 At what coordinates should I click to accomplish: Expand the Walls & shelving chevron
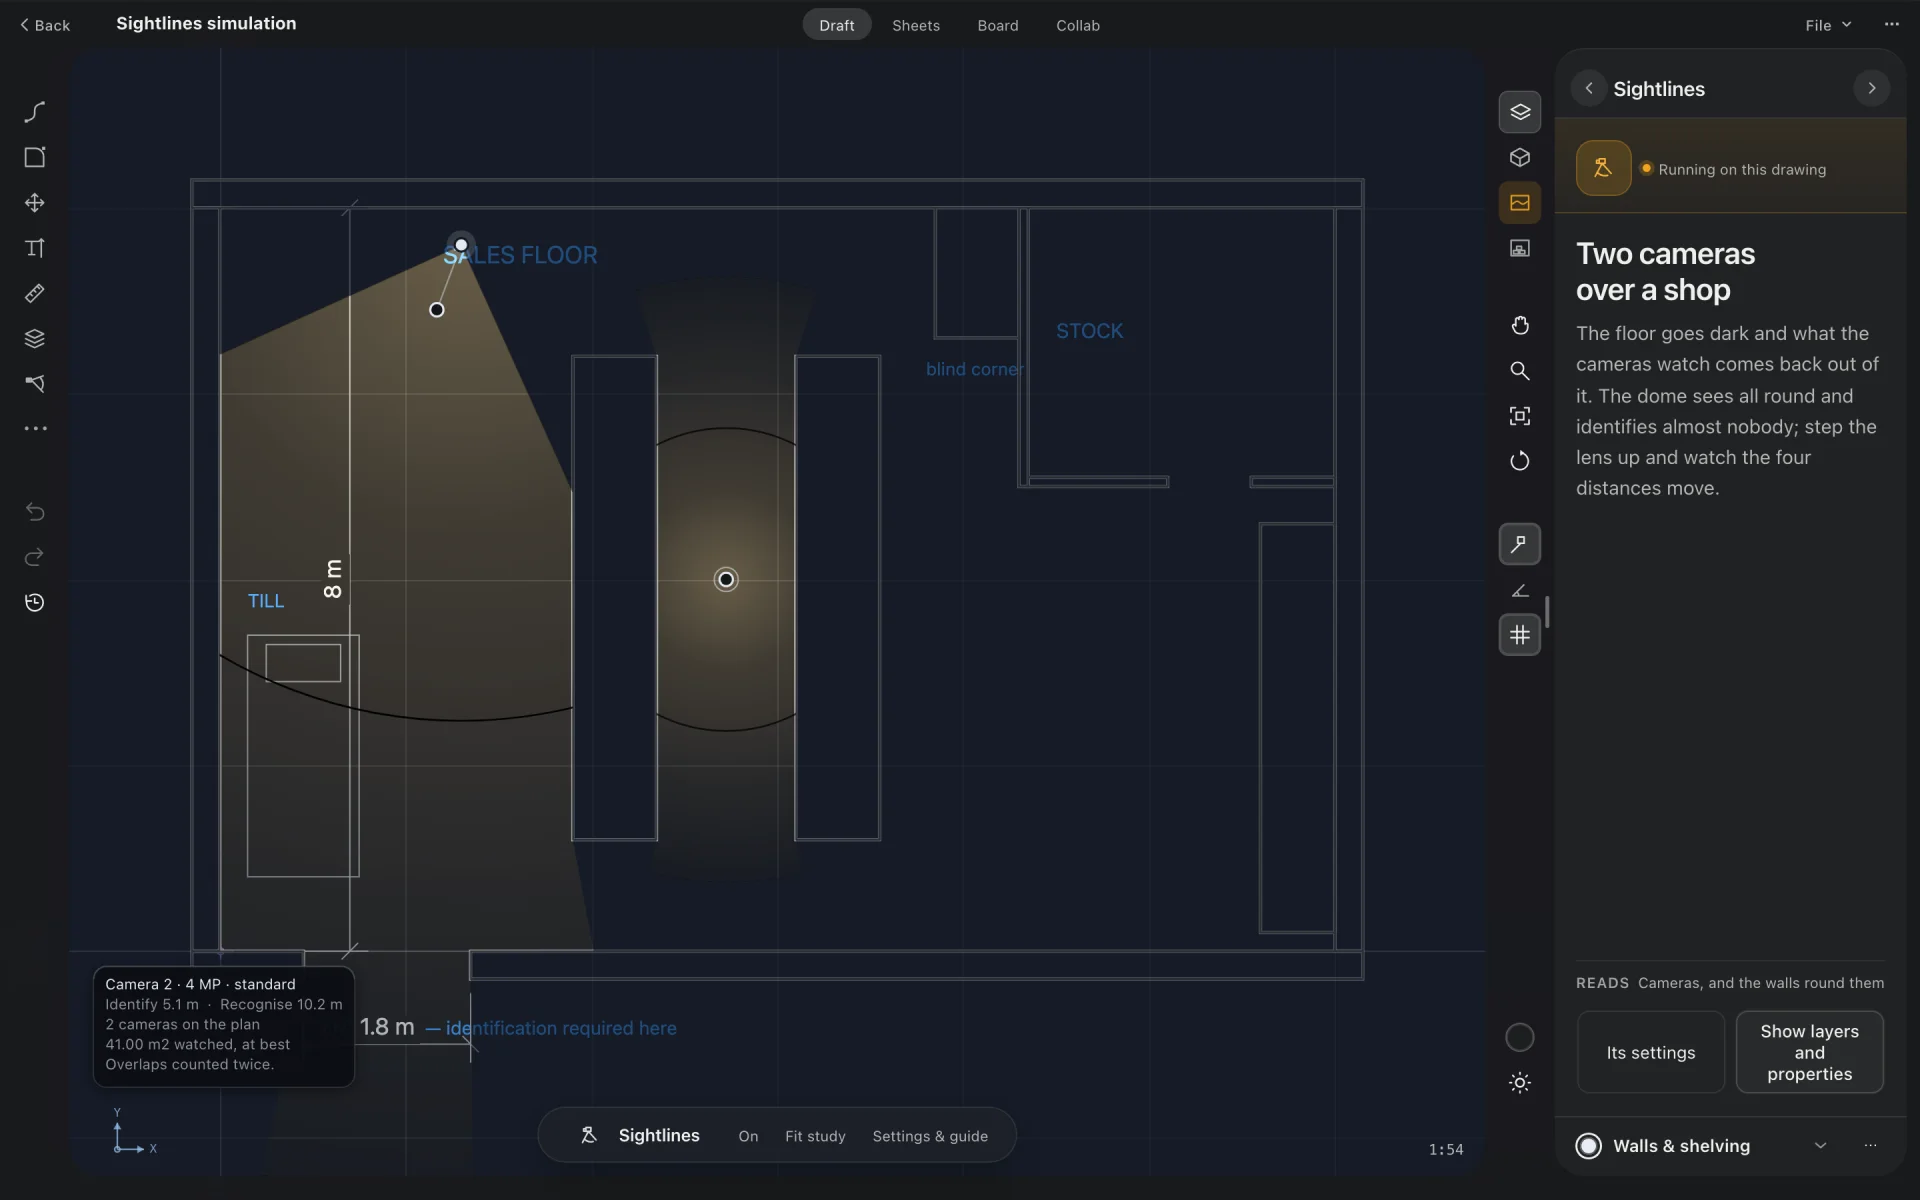pos(1820,1146)
